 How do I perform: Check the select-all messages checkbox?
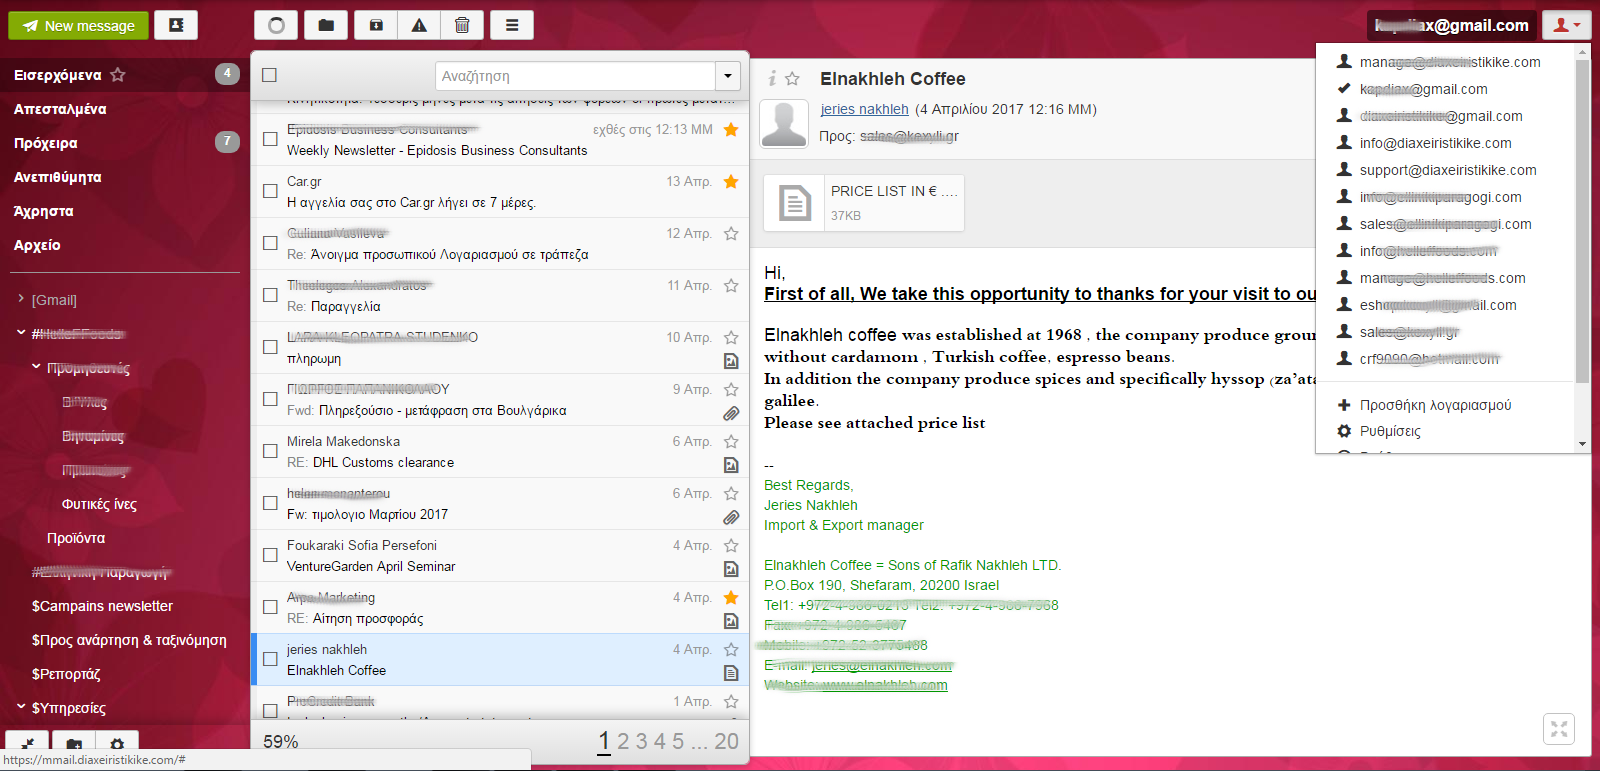pyautogui.click(x=269, y=75)
